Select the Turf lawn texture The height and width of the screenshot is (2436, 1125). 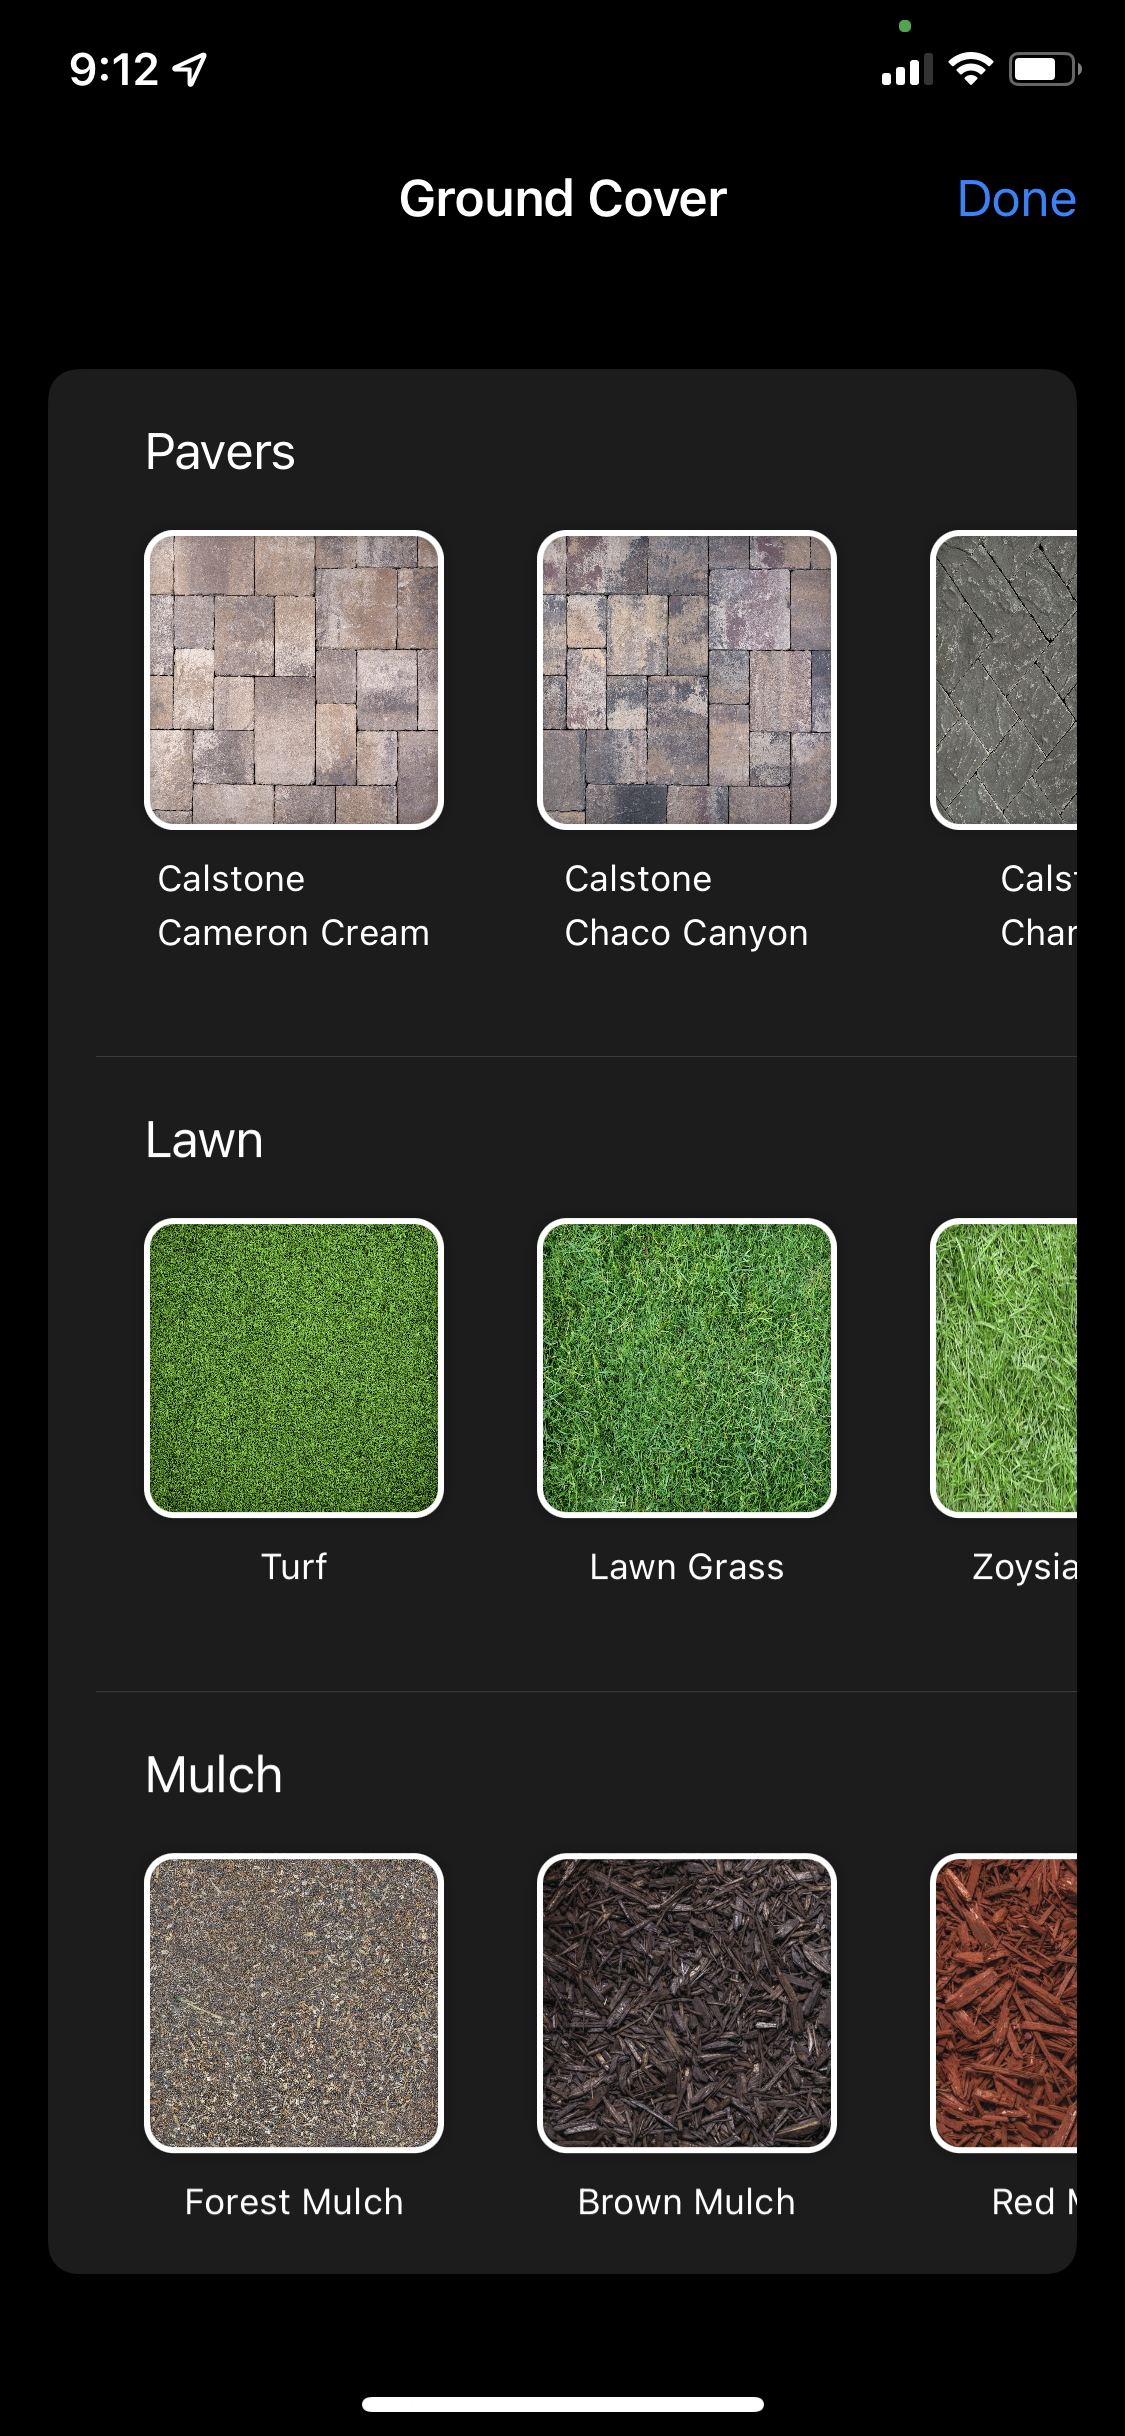click(294, 1368)
